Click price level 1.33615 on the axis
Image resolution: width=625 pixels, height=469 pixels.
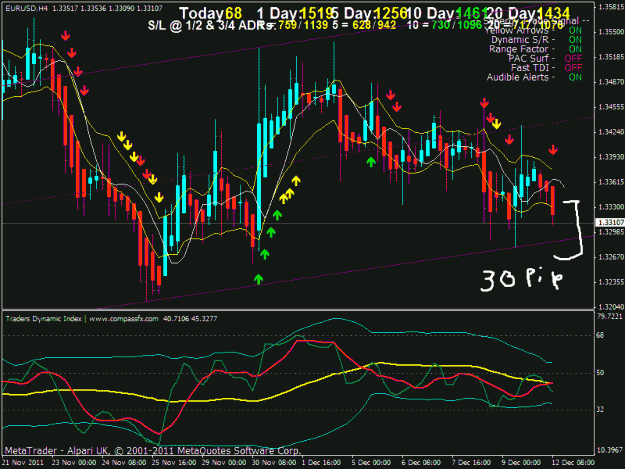(x=611, y=182)
